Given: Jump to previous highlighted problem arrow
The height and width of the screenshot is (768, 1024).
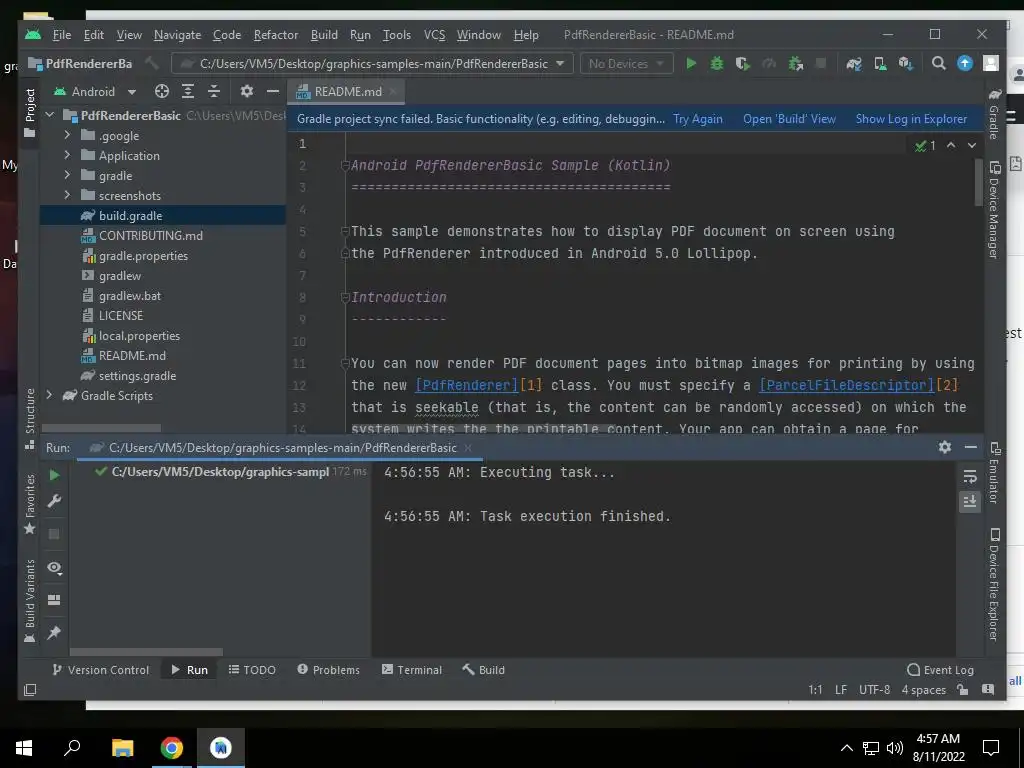Looking at the screenshot, I should coord(951,145).
